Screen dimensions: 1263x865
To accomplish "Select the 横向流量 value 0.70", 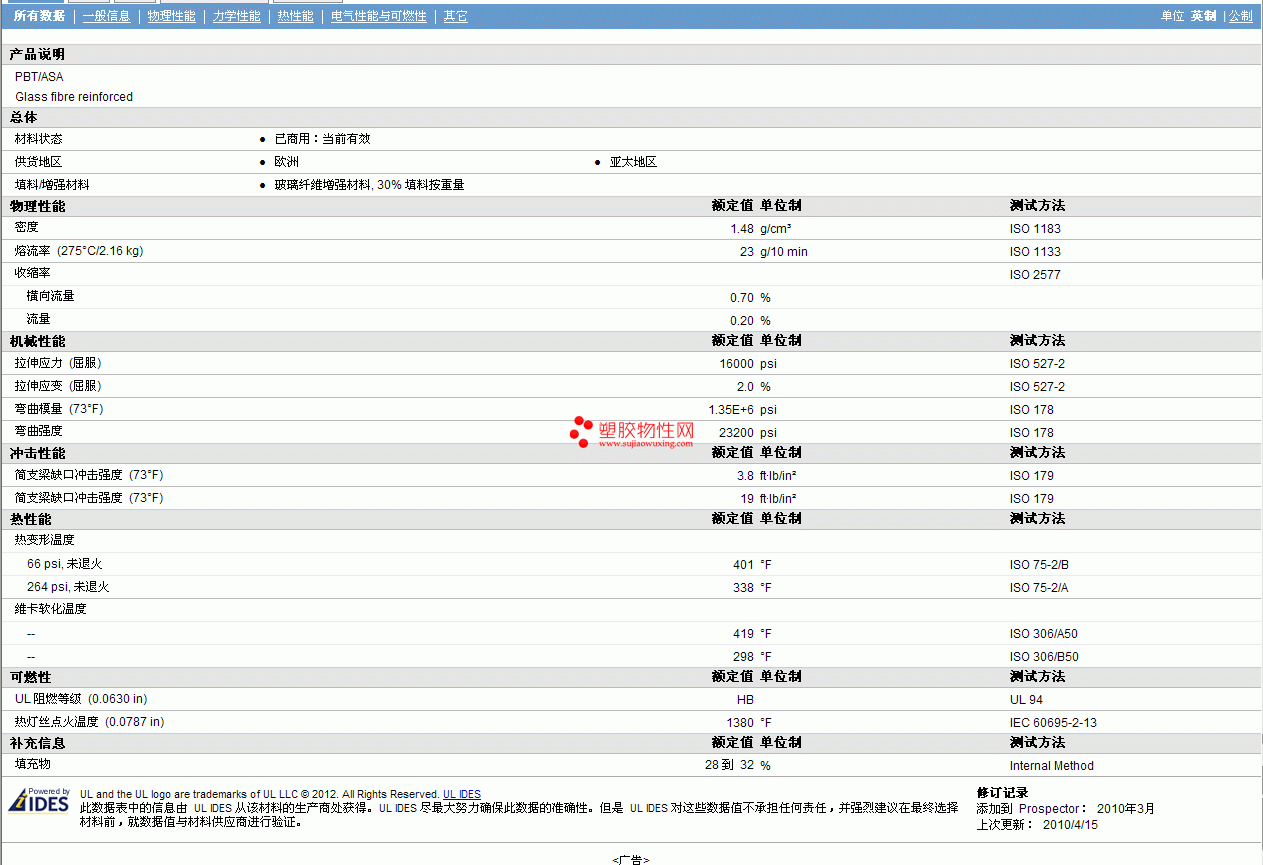I will tap(741, 297).
